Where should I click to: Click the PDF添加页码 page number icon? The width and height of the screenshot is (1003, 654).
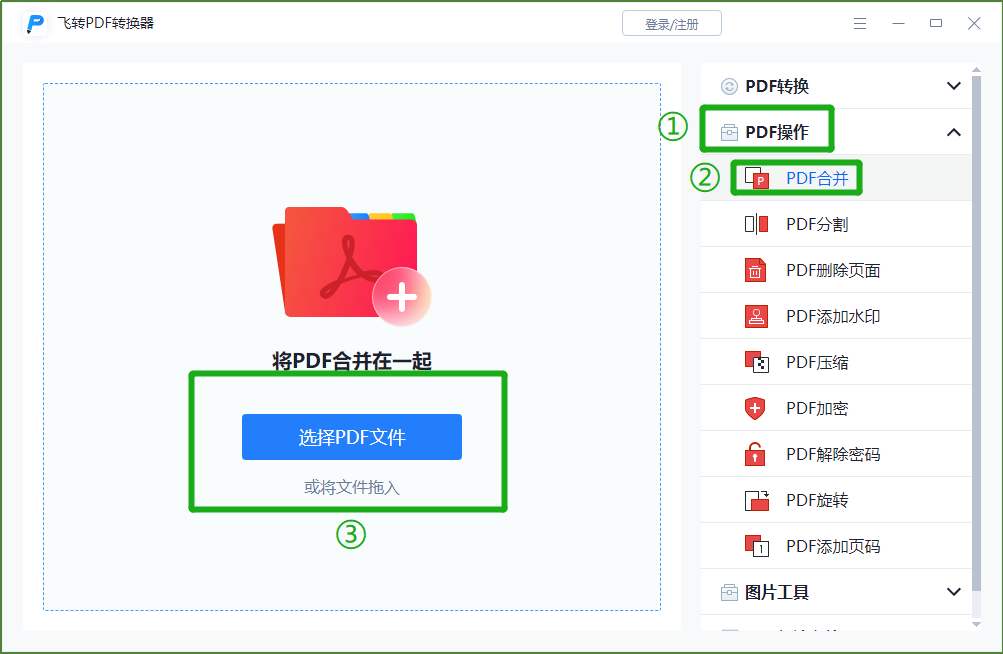[x=757, y=546]
